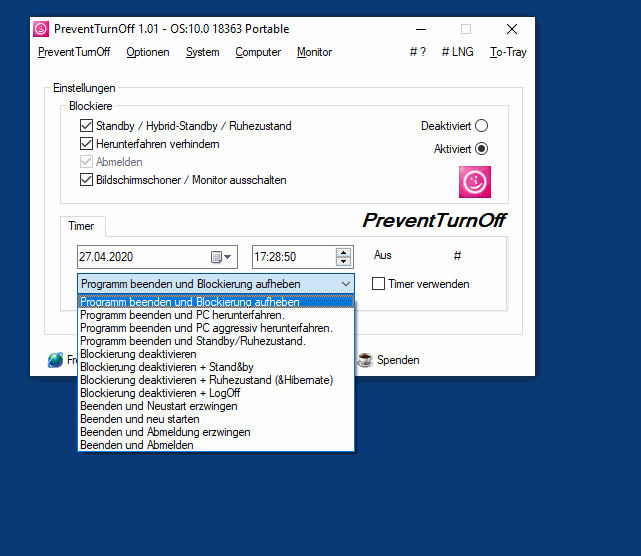
Task: Select the Timer tab
Action: (x=81, y=226)
